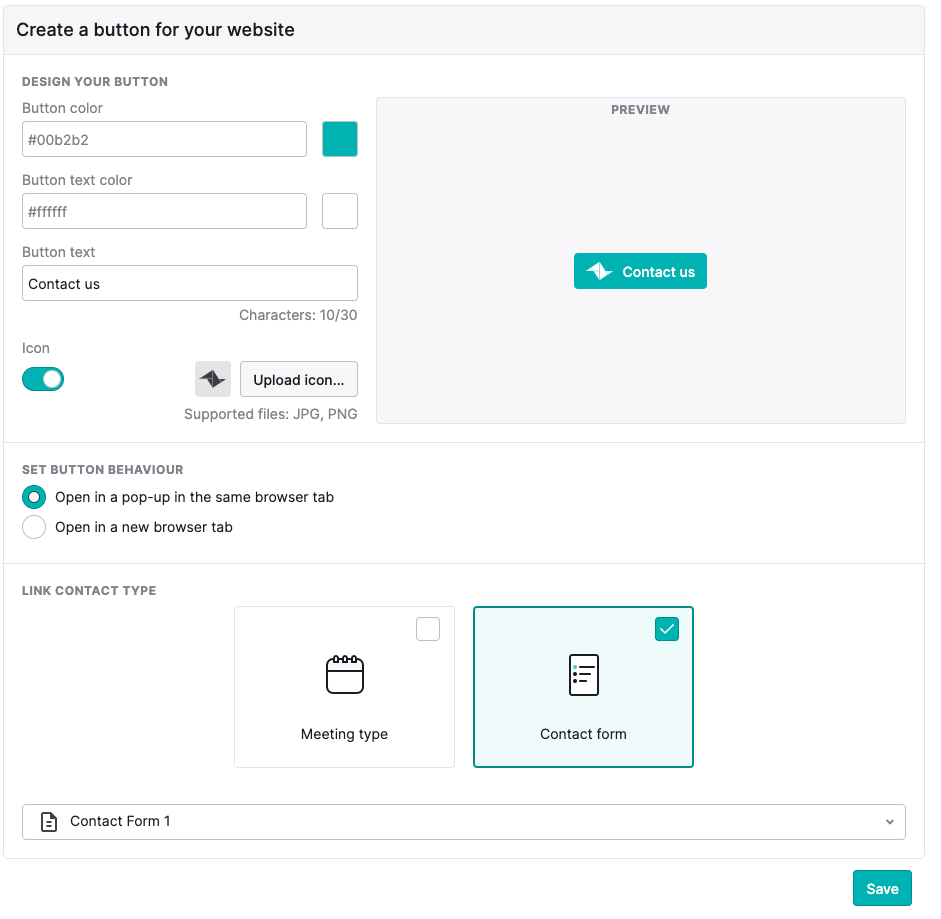Uncheck the Contact form checkbox
The image size is (941, 919).
(667, 629)
